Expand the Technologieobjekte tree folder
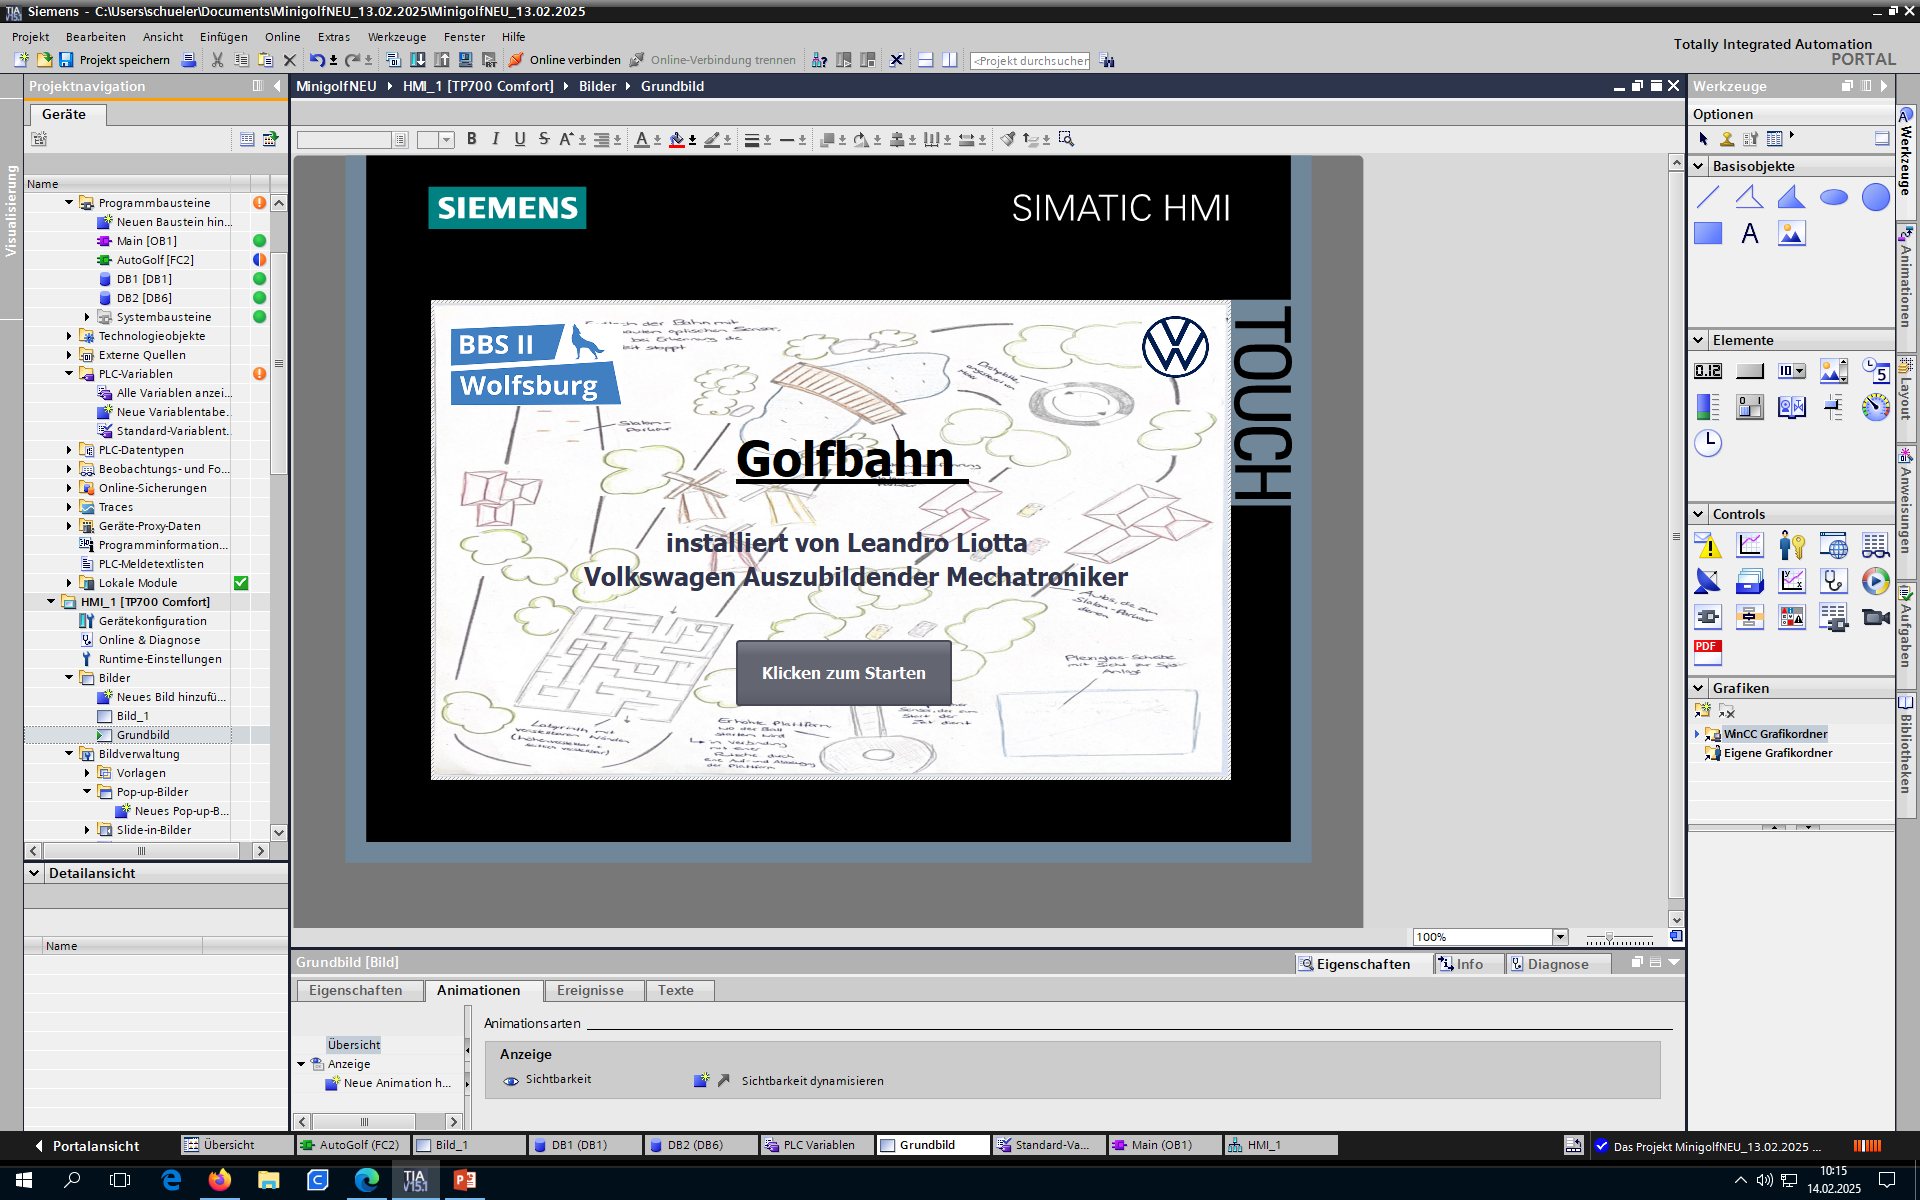 pos(69,336)
